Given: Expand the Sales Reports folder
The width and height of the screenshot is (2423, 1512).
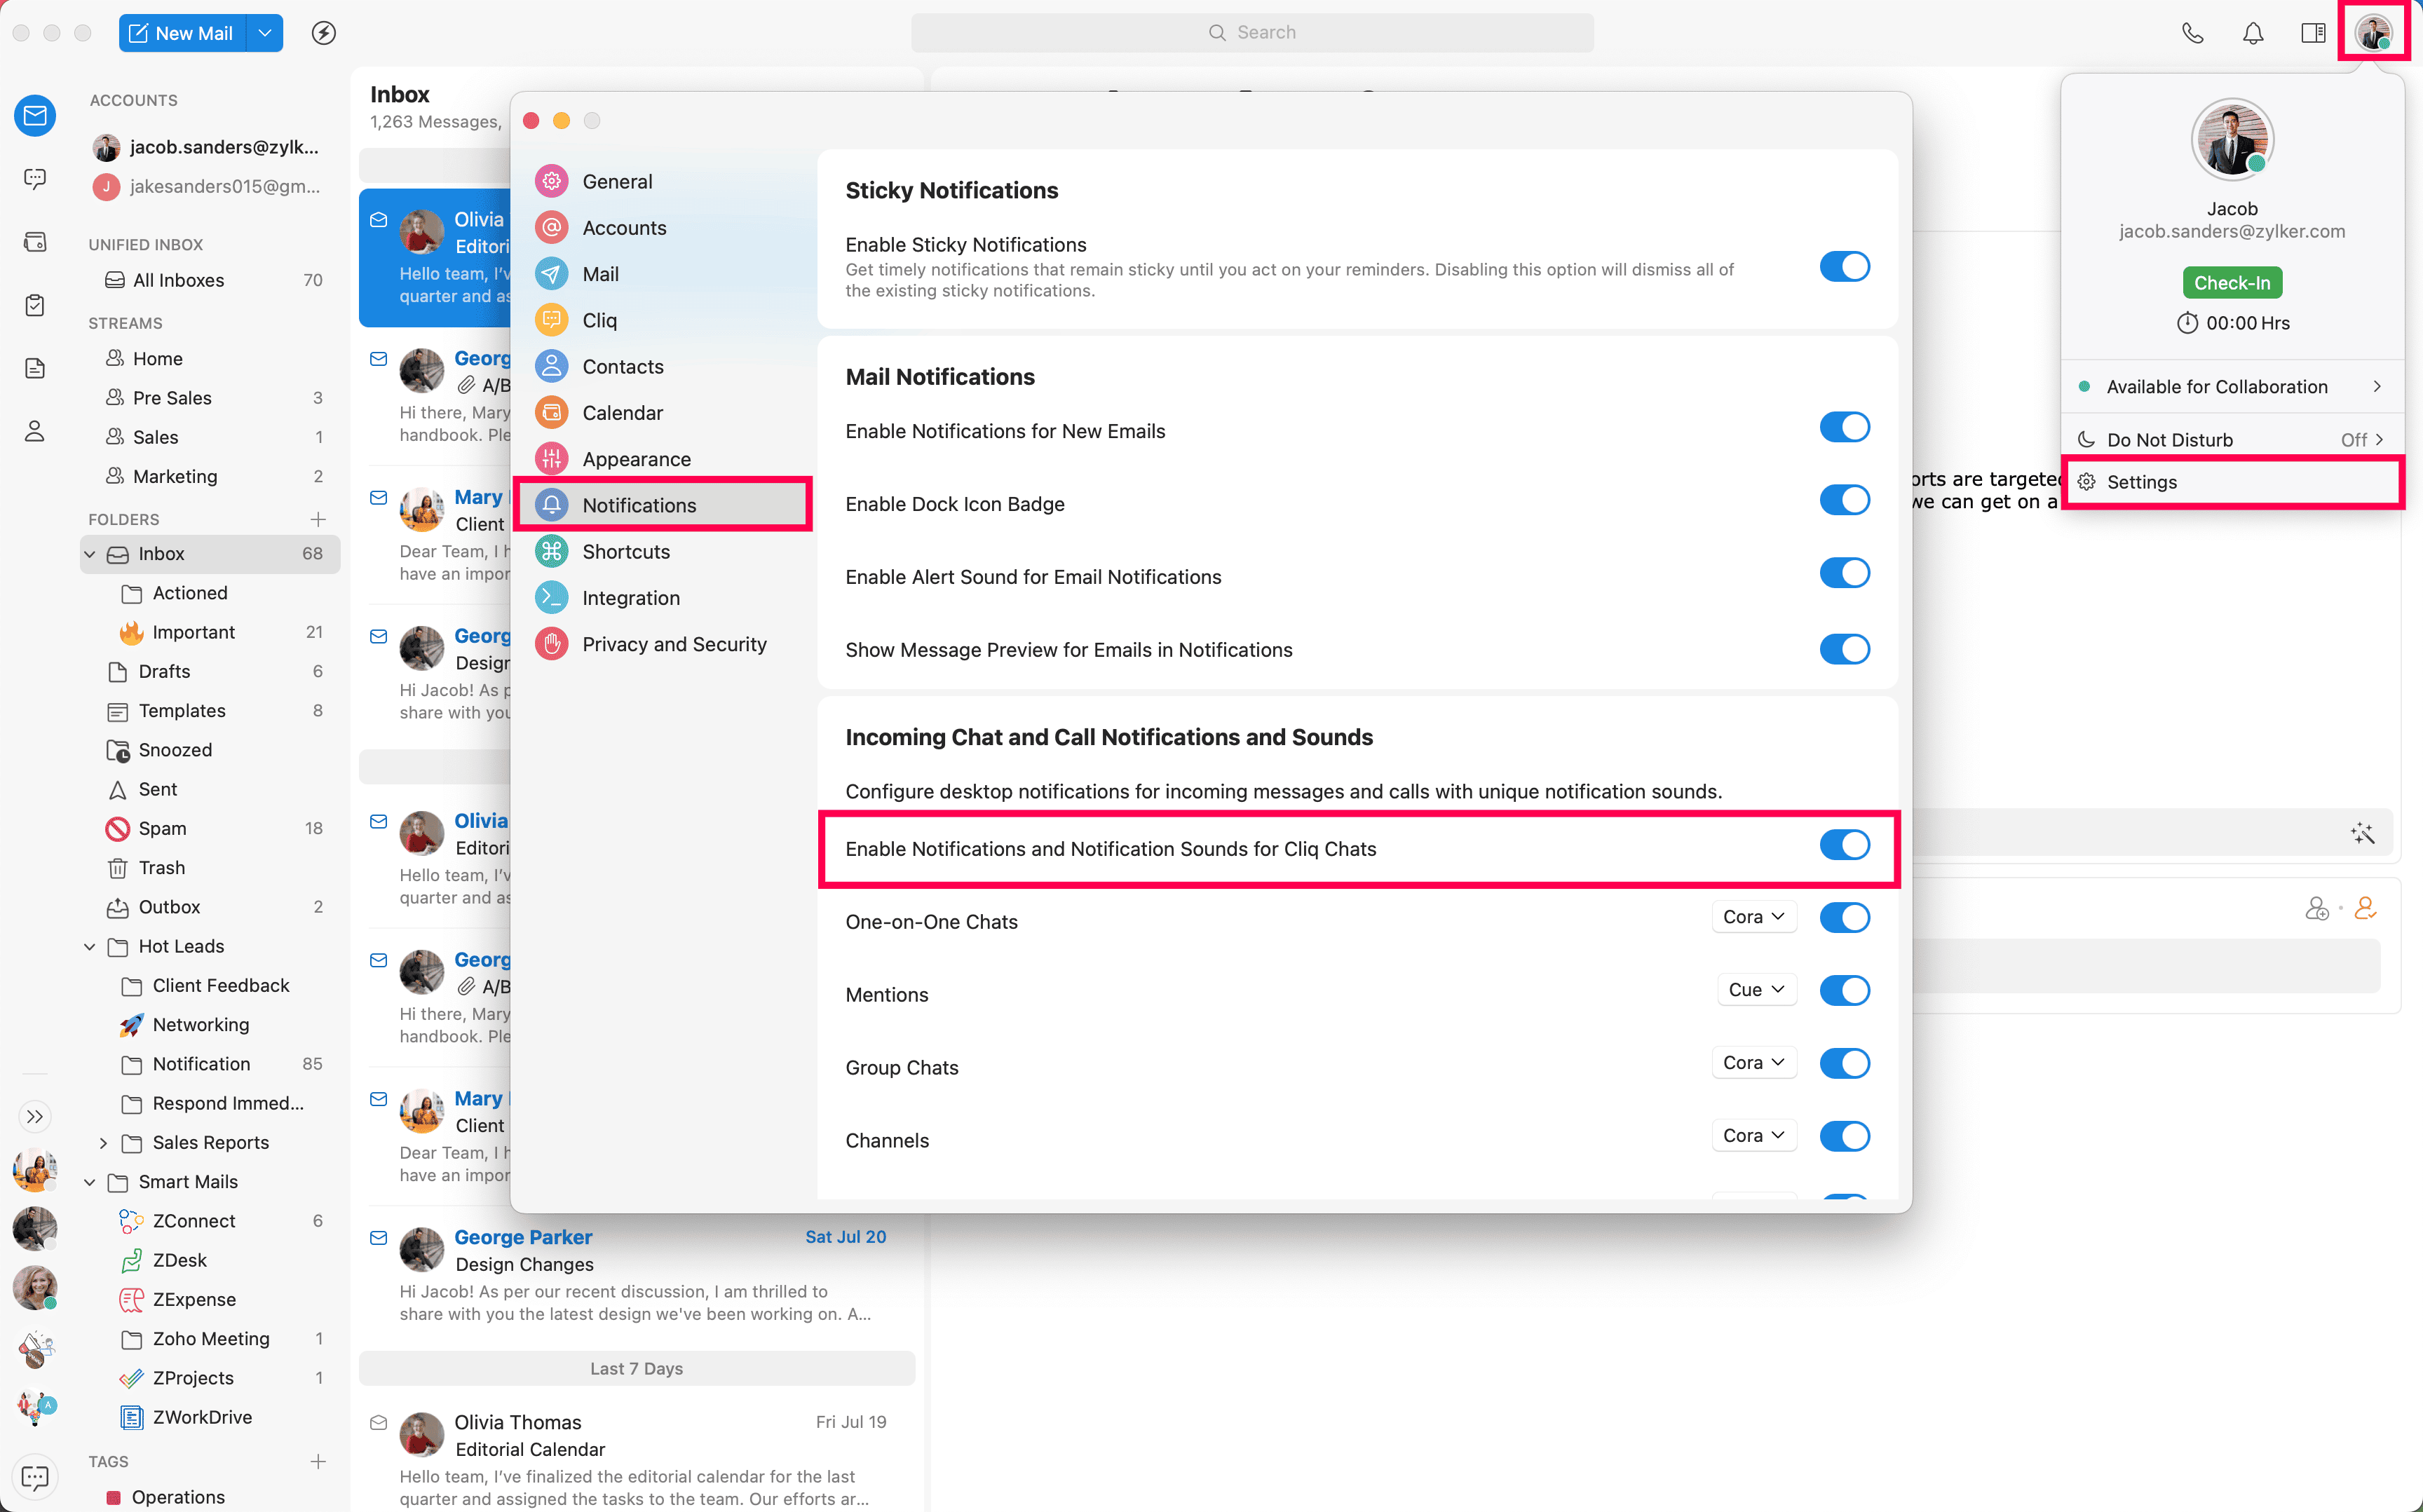Looking at the screenshot, I should 103,1142.
